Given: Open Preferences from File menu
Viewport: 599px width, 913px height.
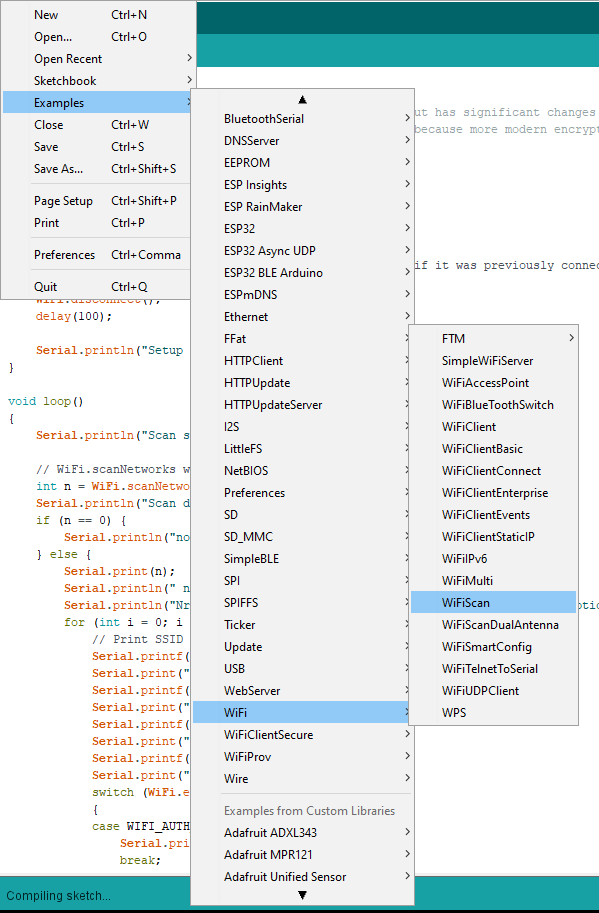Looking at the screenshot, I should (x=97, y=255).
